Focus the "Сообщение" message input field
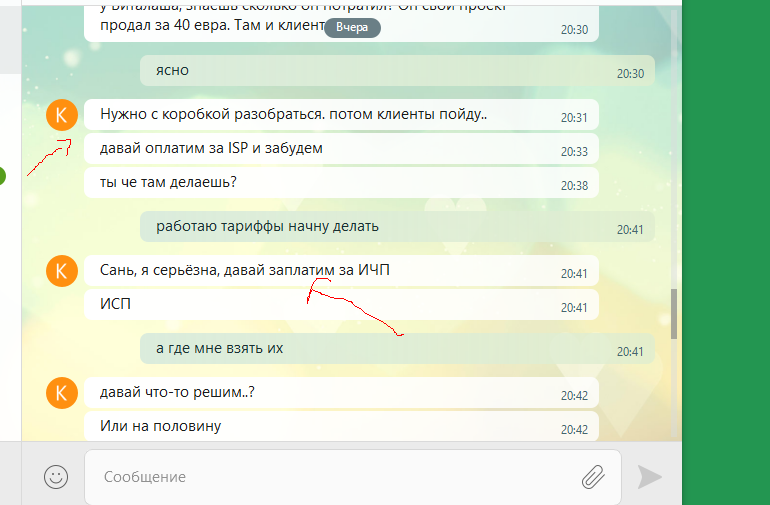Screen dimensions: 770x505 (x=330, y=477)
